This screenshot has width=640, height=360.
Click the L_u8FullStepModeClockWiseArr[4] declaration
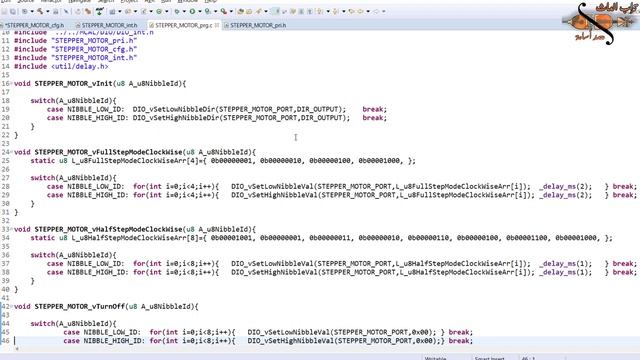[135, 161]
